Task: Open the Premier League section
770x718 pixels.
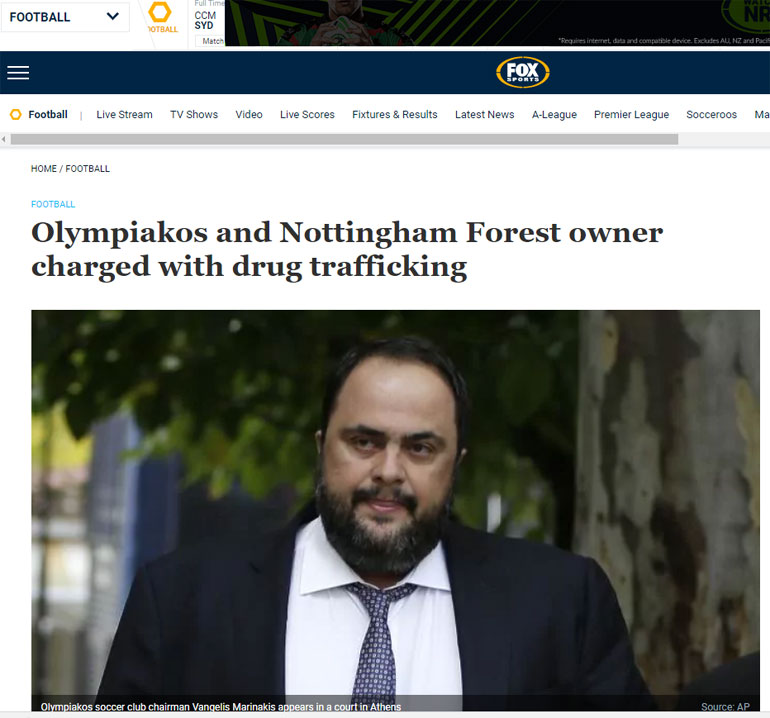Action: 632,114
